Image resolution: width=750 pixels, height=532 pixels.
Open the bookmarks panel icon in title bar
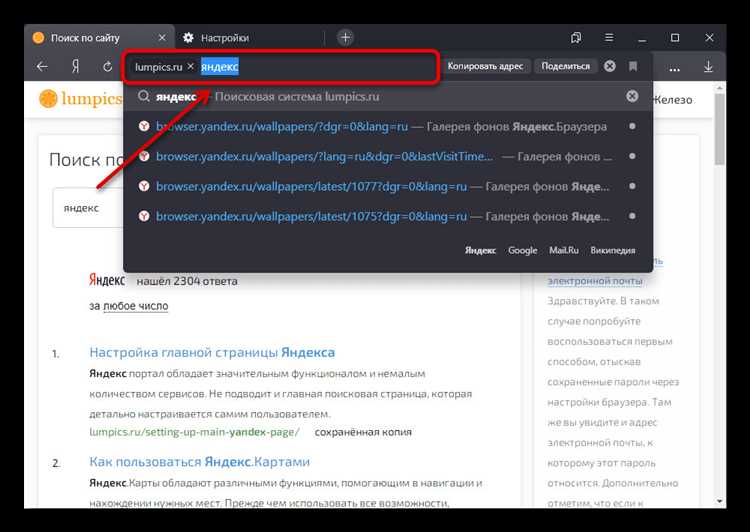tap(576, 38)
